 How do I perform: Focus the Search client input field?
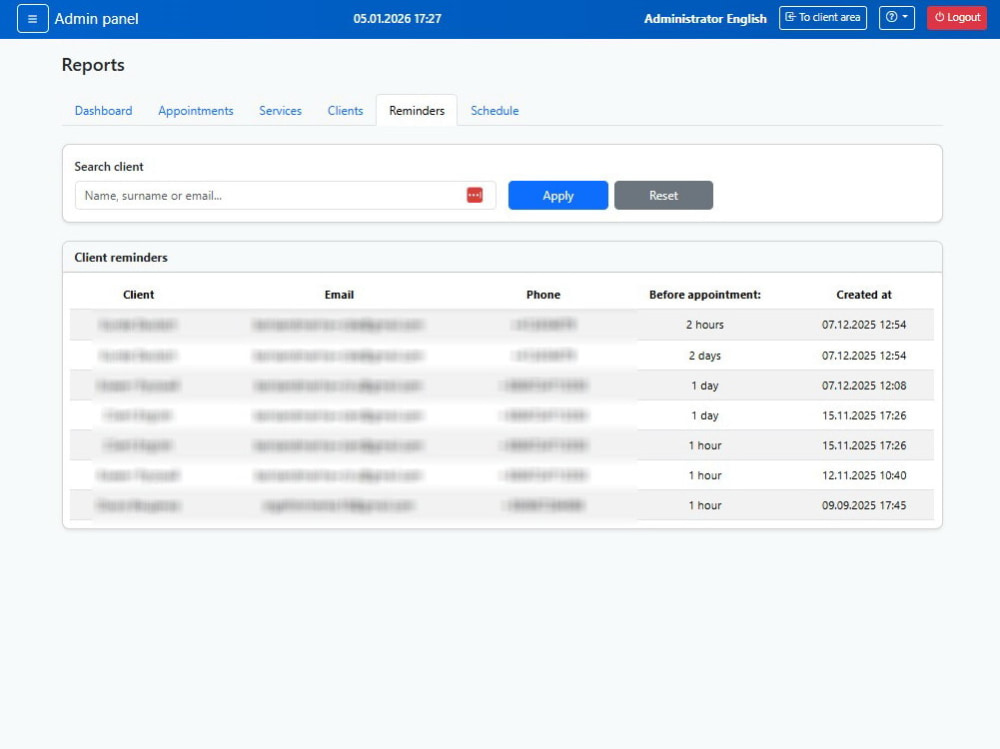click(x=285, y=195)
